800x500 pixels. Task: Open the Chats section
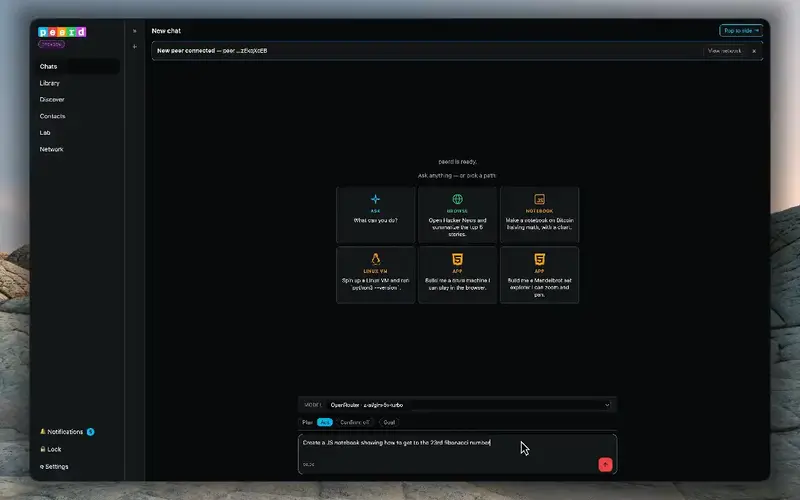click(79, 66)
